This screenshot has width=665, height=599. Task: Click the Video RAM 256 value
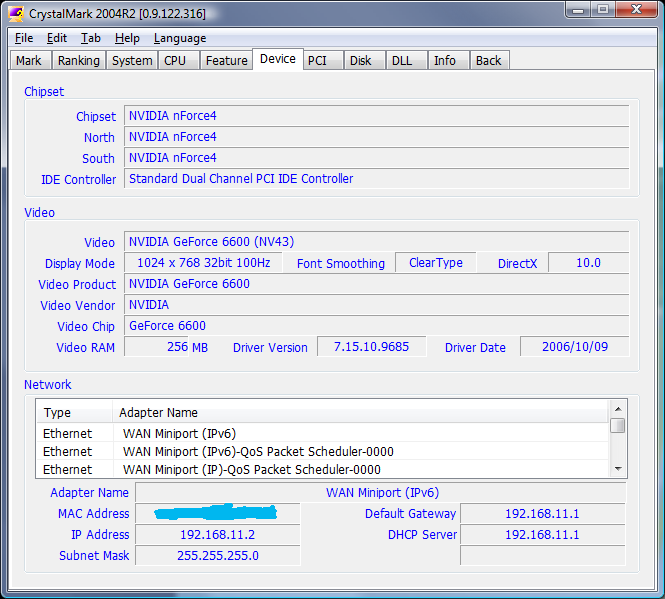point(156,347)
